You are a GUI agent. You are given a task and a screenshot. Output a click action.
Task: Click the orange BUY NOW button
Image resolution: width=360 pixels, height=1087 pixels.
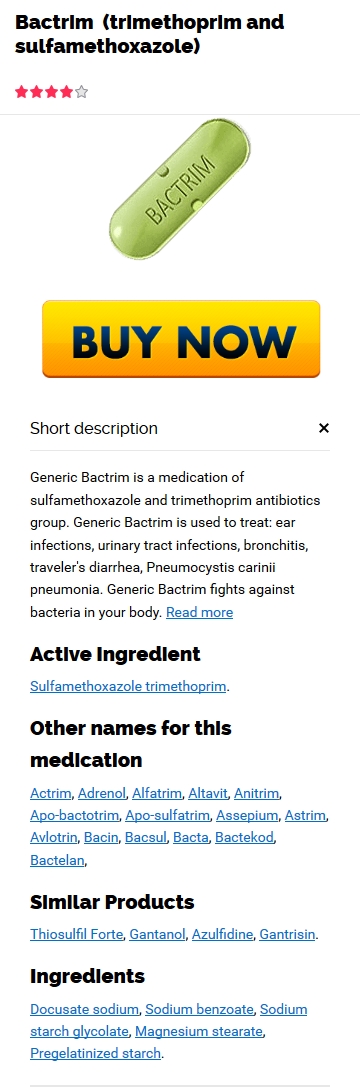(x=181, y=339)
